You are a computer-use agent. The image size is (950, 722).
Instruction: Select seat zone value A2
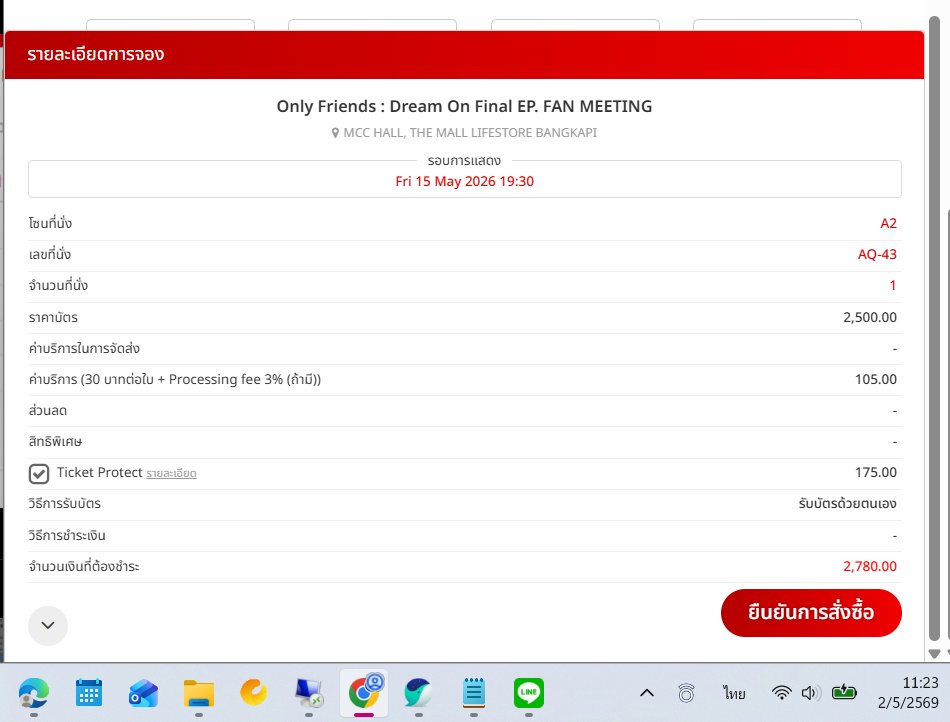tap(888, 223)
